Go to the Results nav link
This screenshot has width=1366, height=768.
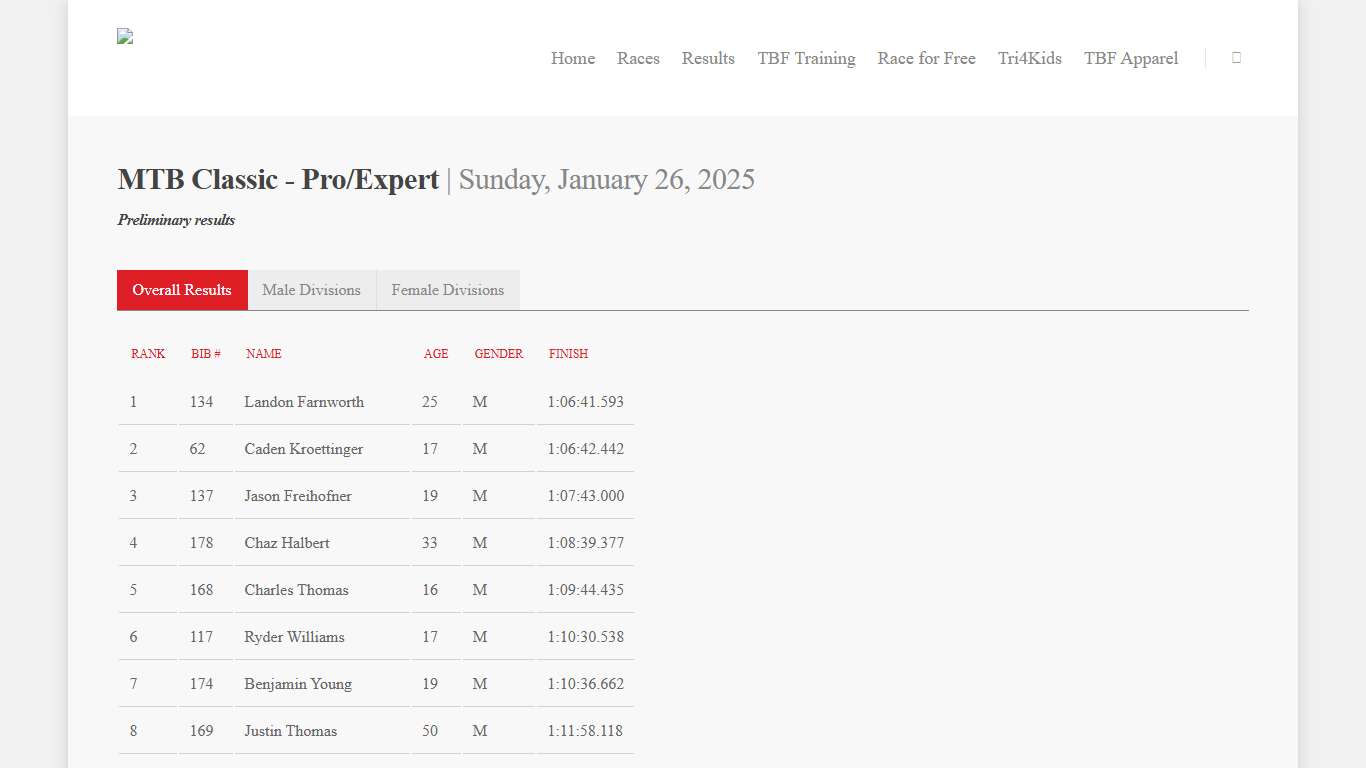point(708,58)
